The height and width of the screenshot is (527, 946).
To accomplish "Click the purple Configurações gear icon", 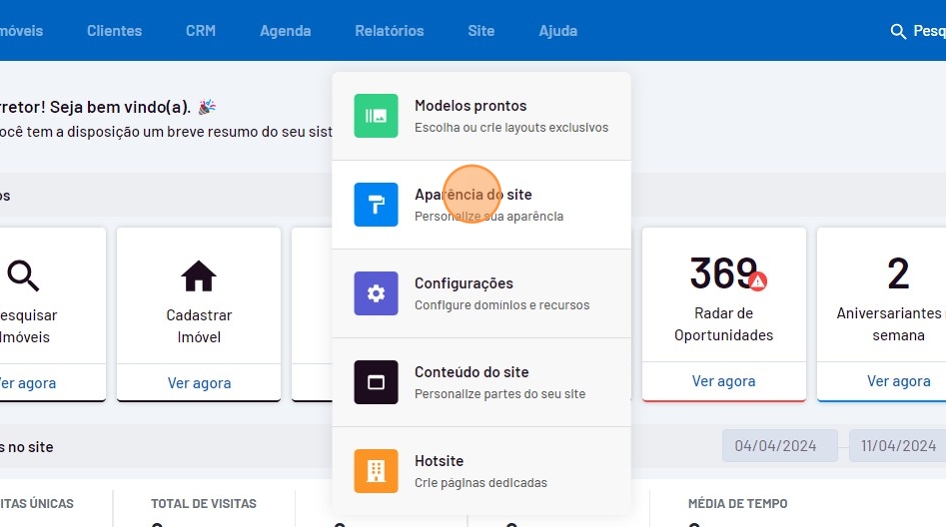I will point(376,293).
